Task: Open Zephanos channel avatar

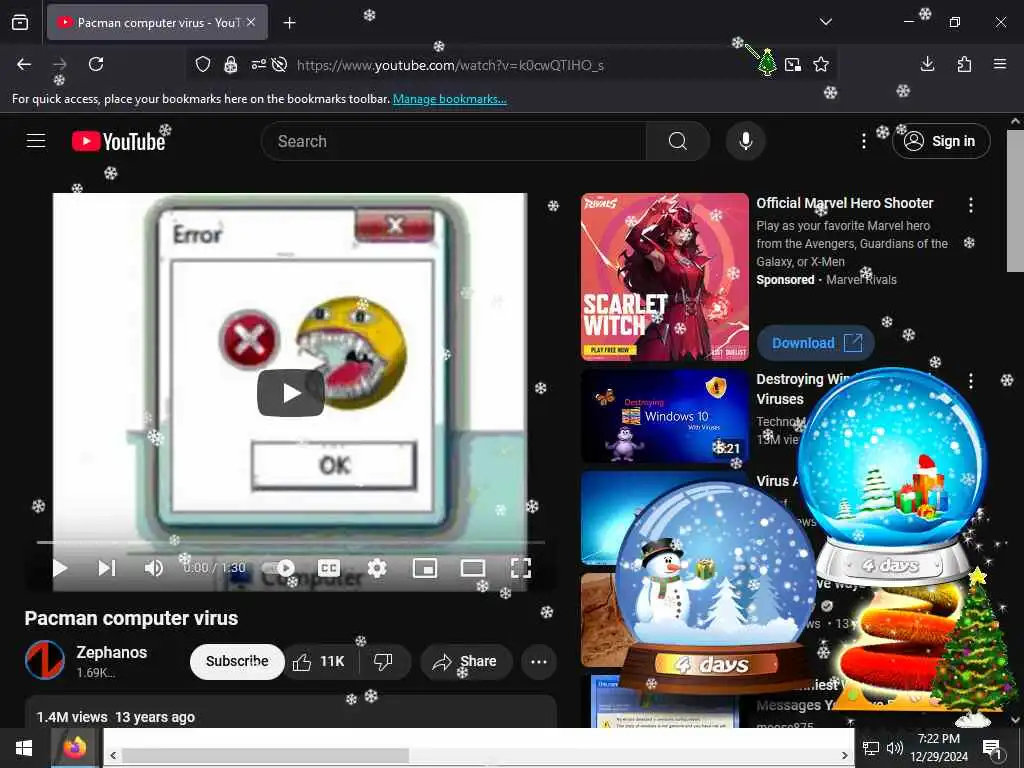Action: [x=45, y=660]
